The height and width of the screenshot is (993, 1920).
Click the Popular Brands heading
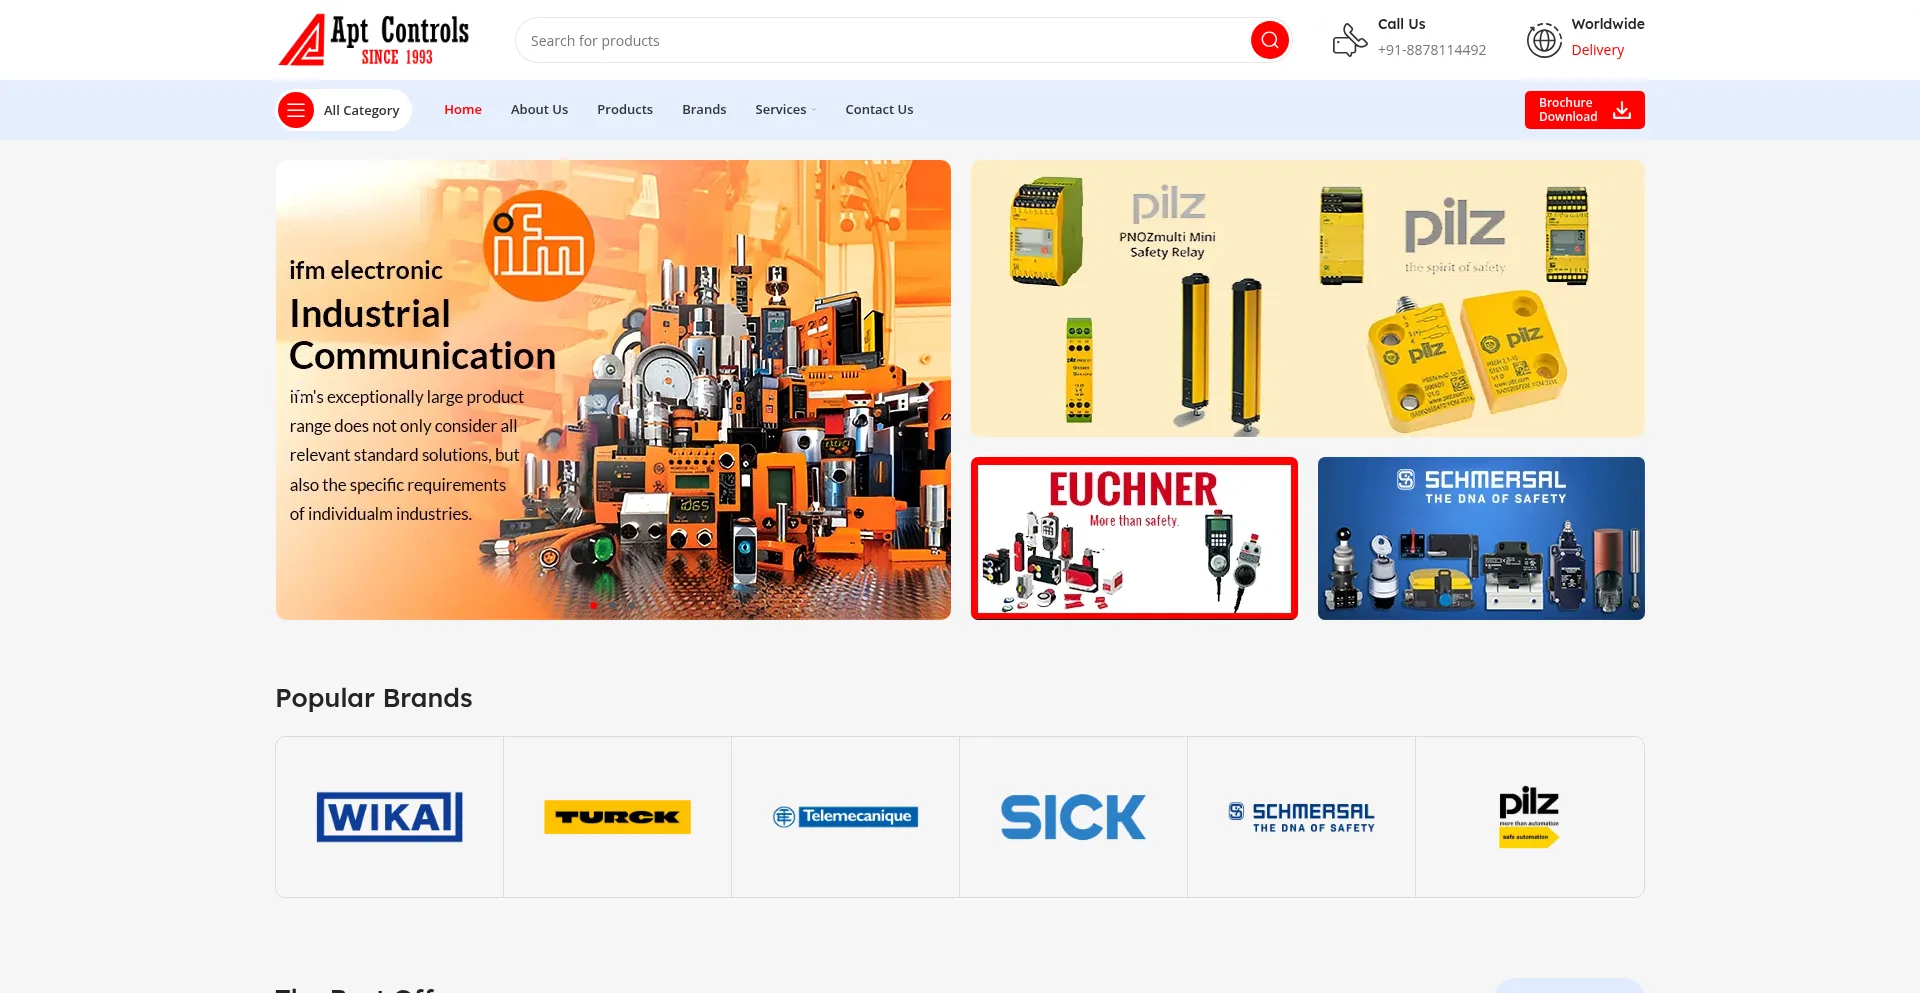click(x=374, y=698)
